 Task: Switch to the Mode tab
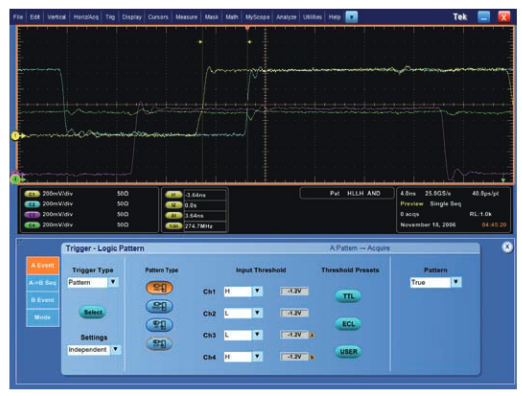43,317
